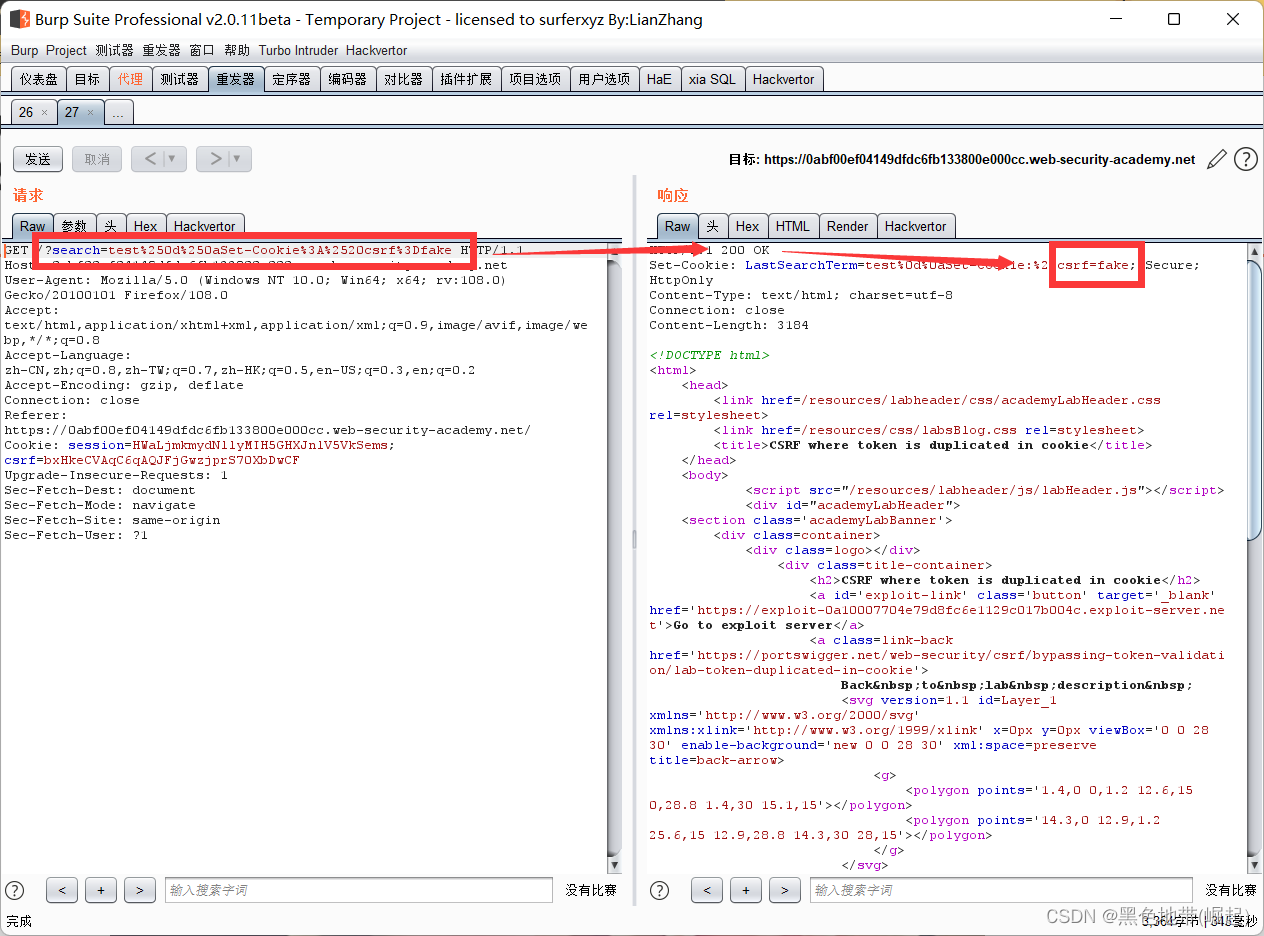Click the 发送 send button

pyautogui.click(x=38, y=159)
